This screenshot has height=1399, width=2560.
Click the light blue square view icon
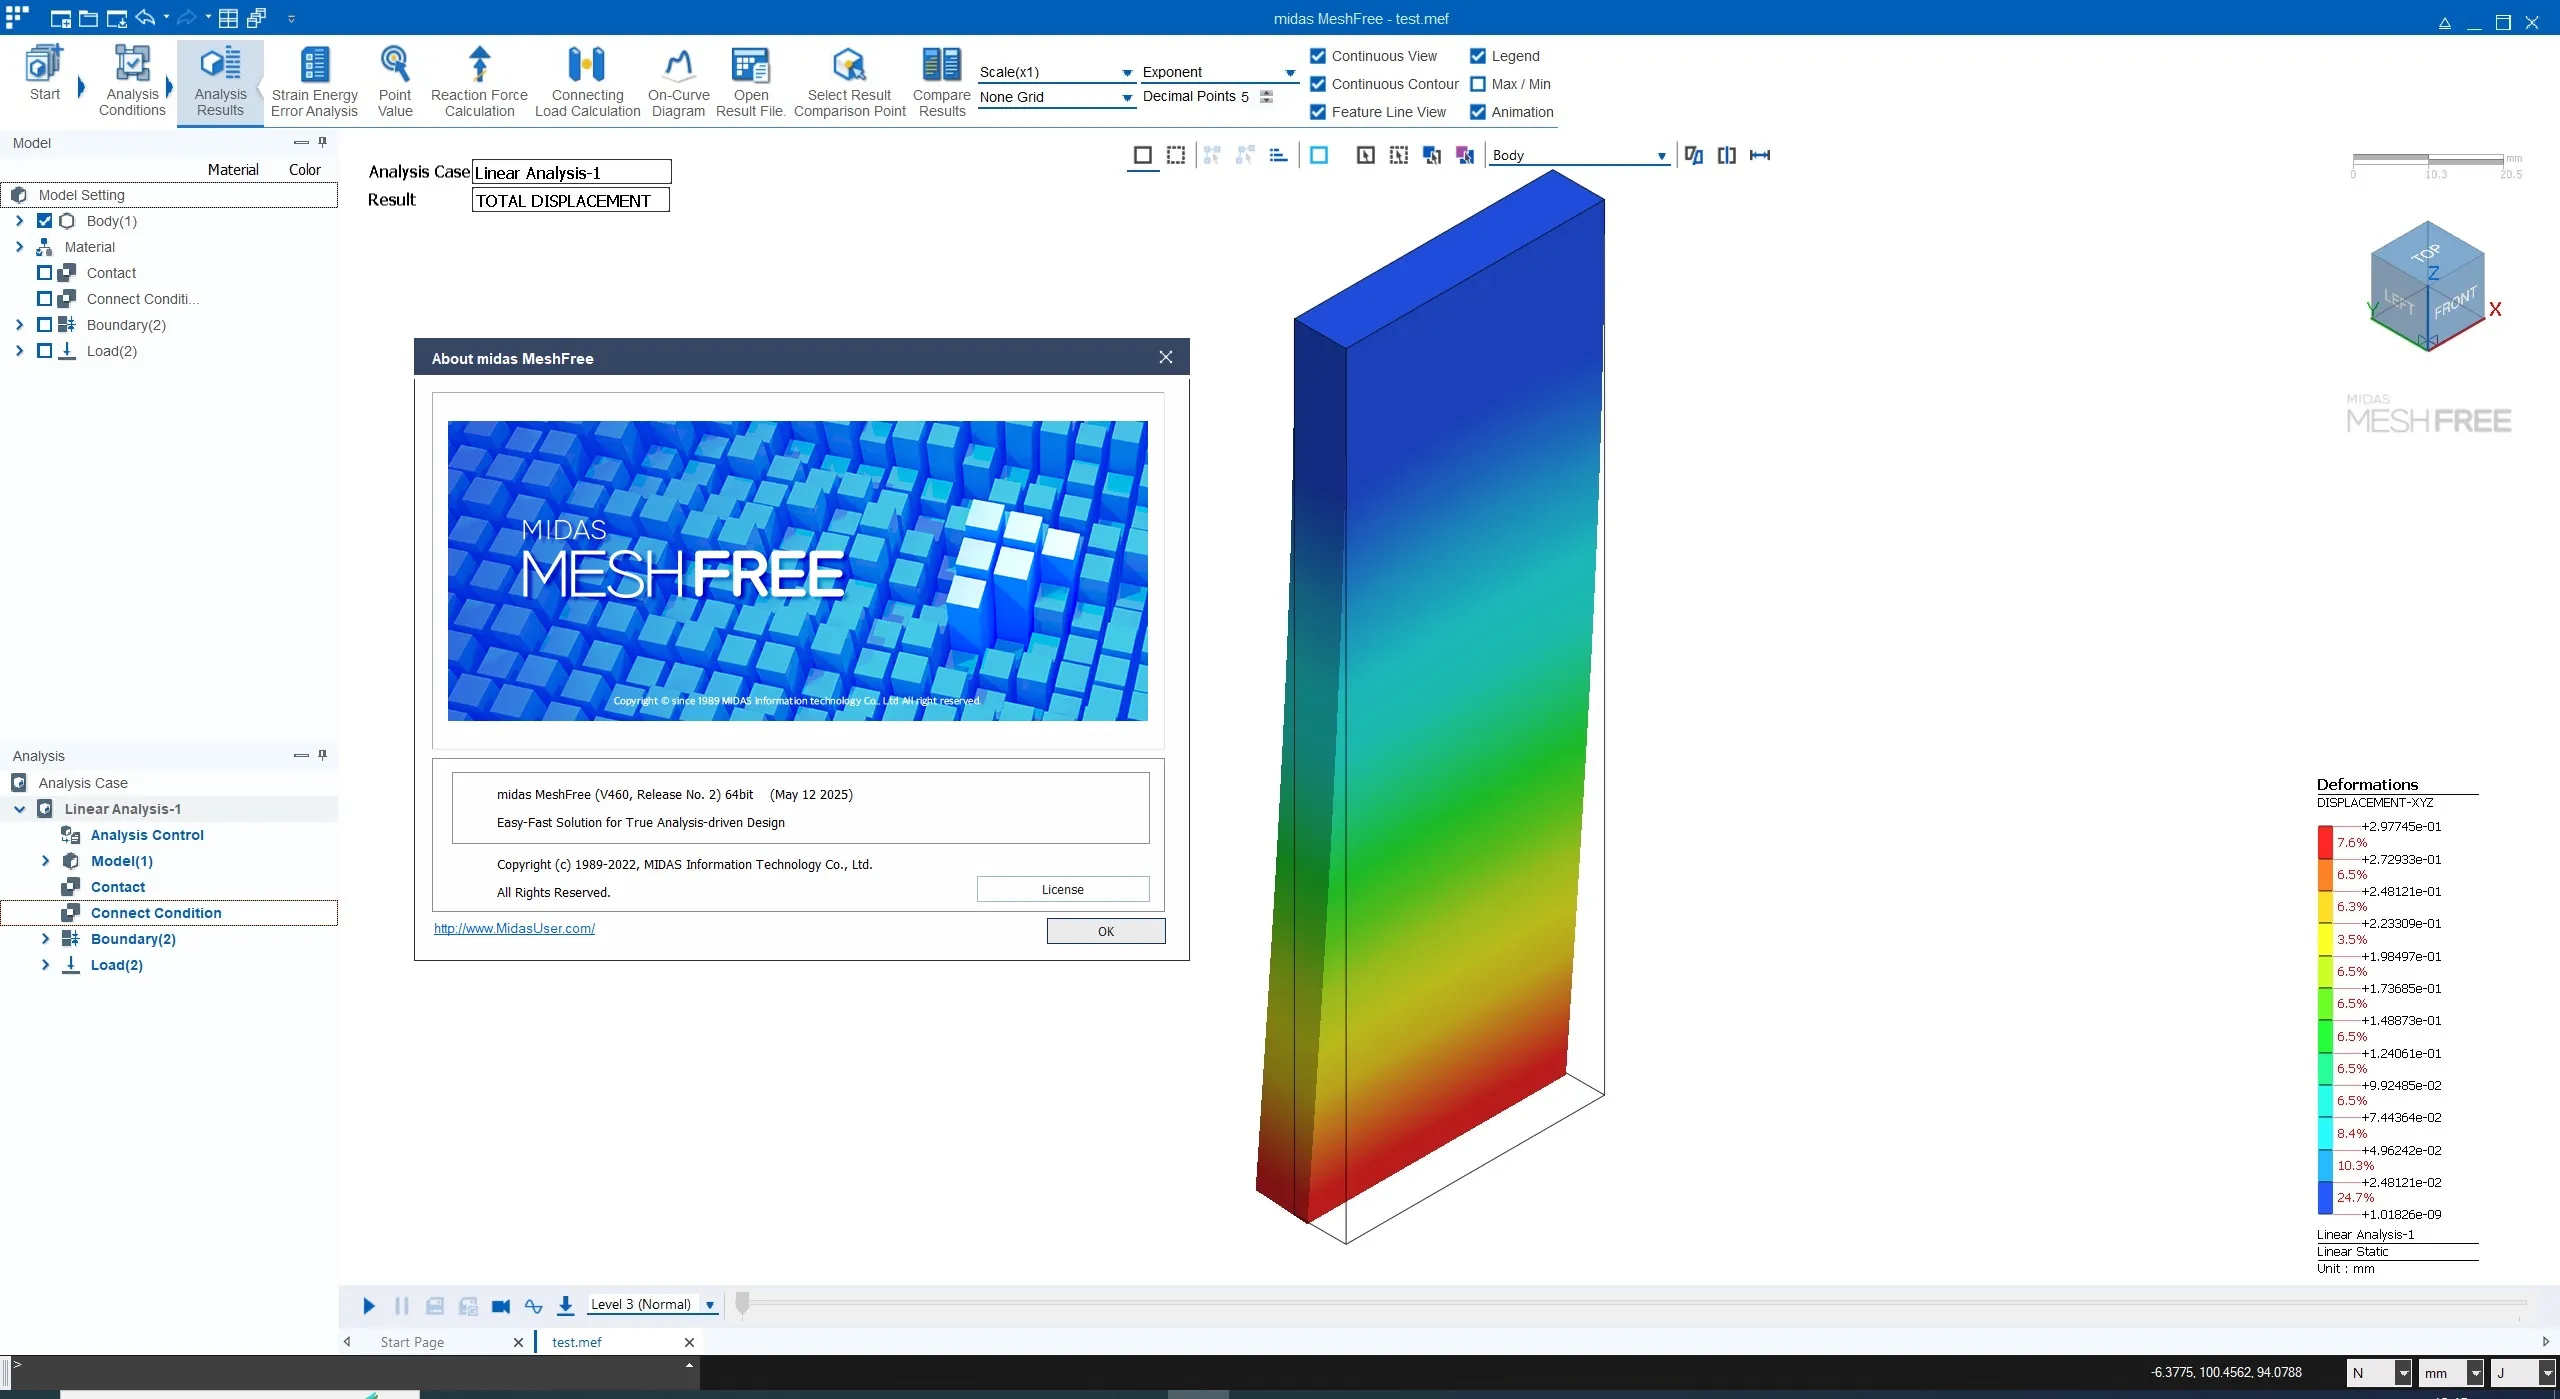pos(1319,155)
